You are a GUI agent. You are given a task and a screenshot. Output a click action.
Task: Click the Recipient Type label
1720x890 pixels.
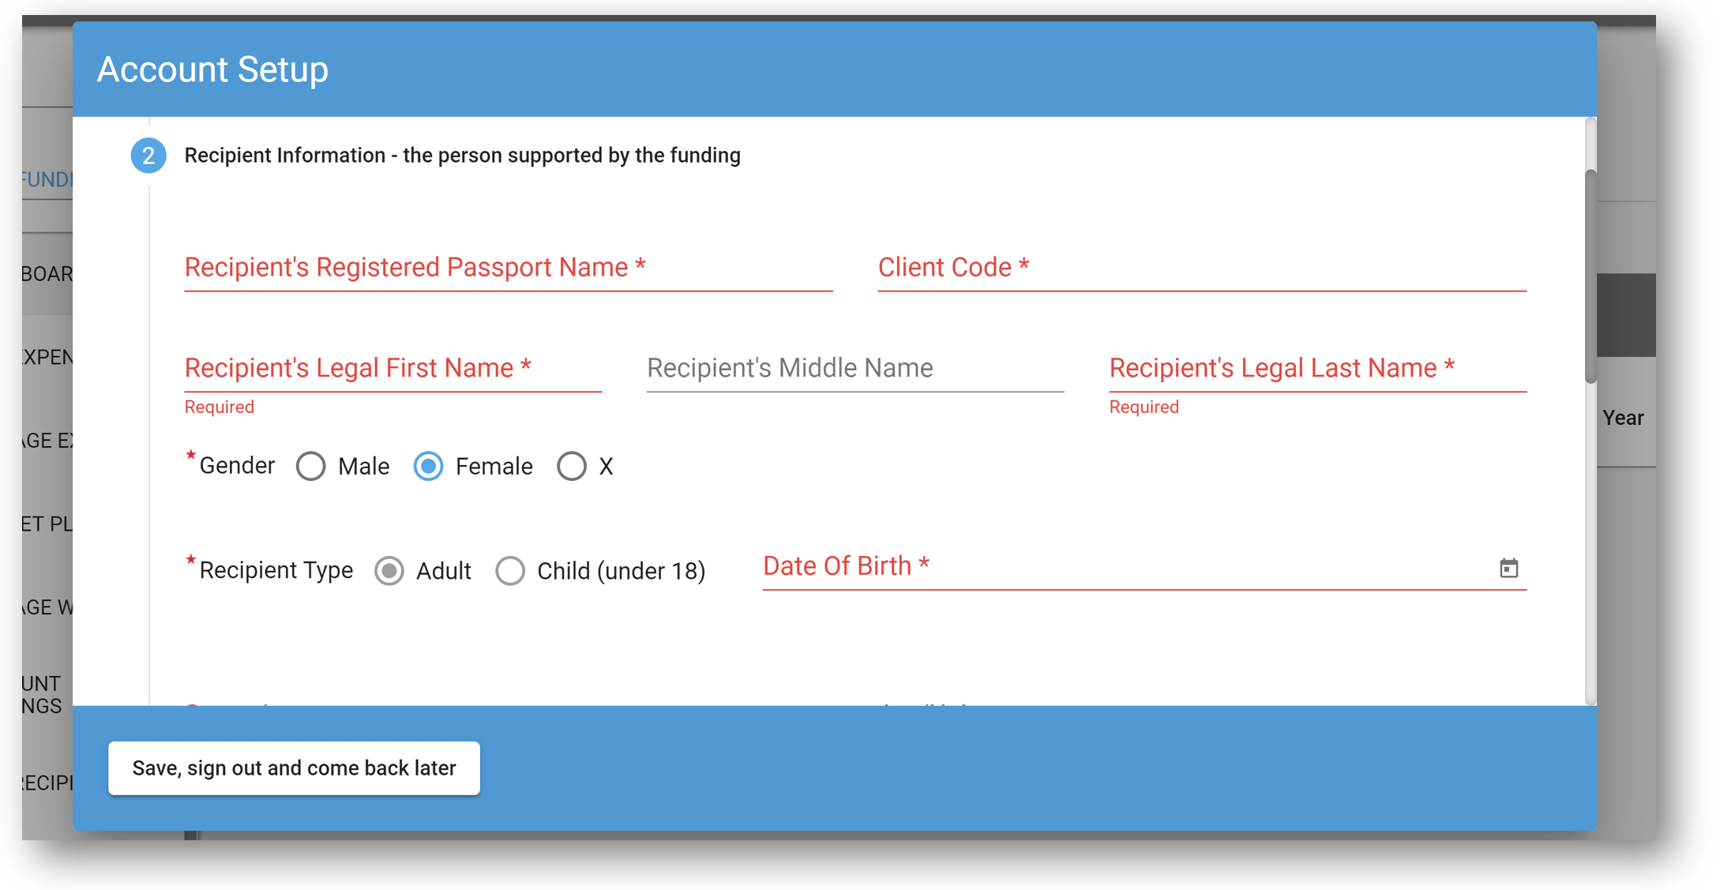(276, 570)
